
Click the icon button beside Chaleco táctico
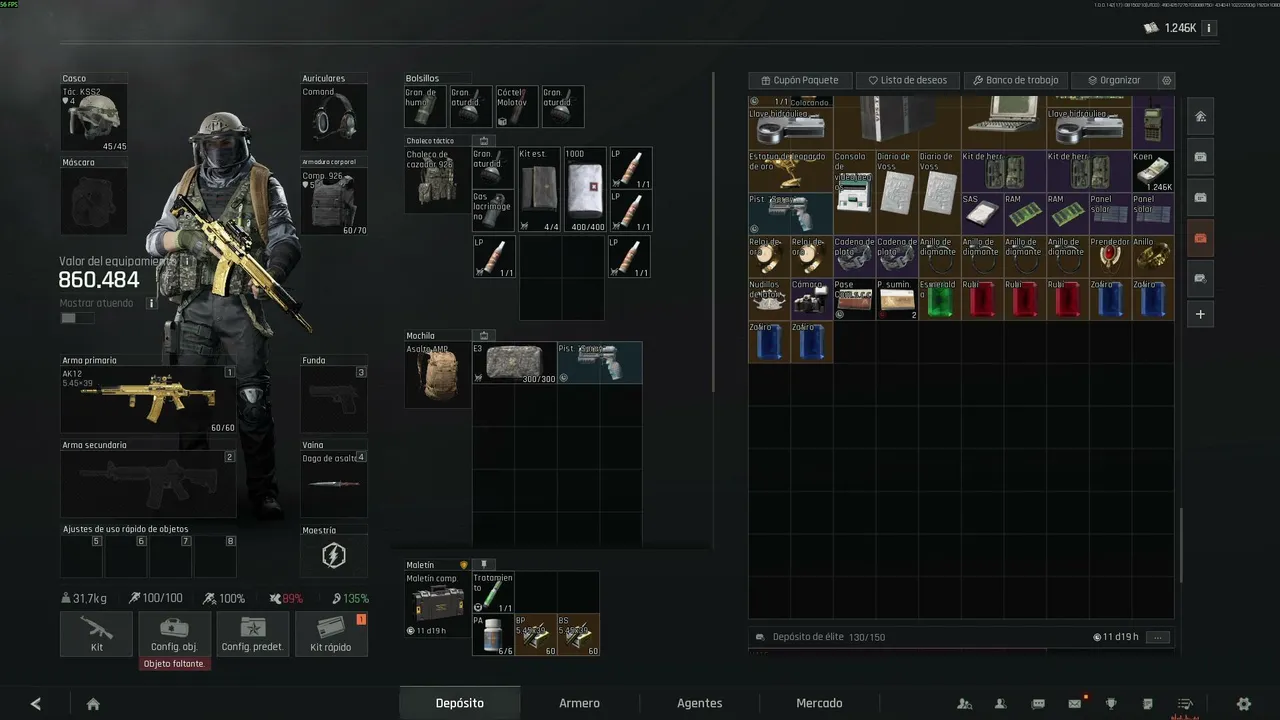click(484, 141)
